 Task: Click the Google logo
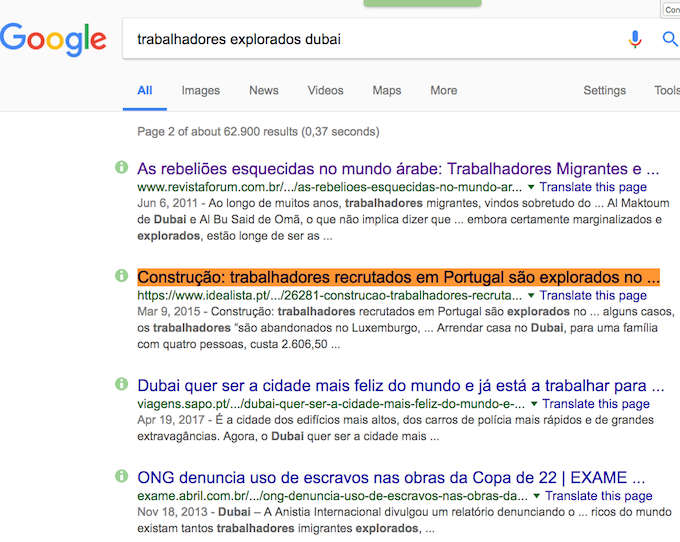tap(53, 39)
